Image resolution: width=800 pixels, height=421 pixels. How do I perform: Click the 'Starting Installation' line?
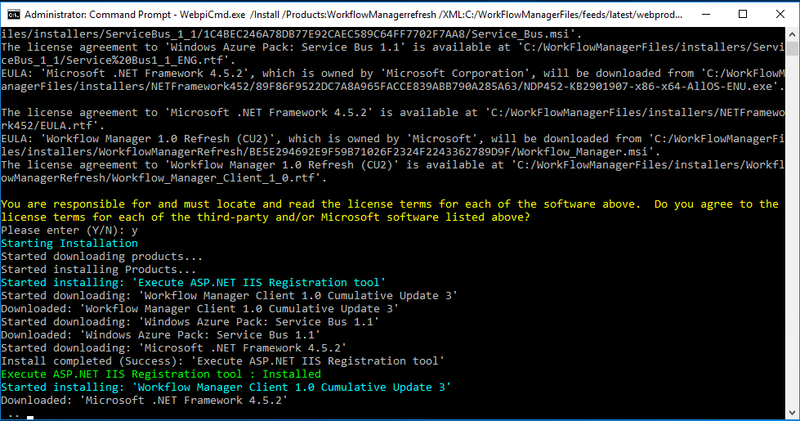pos(69,243)
